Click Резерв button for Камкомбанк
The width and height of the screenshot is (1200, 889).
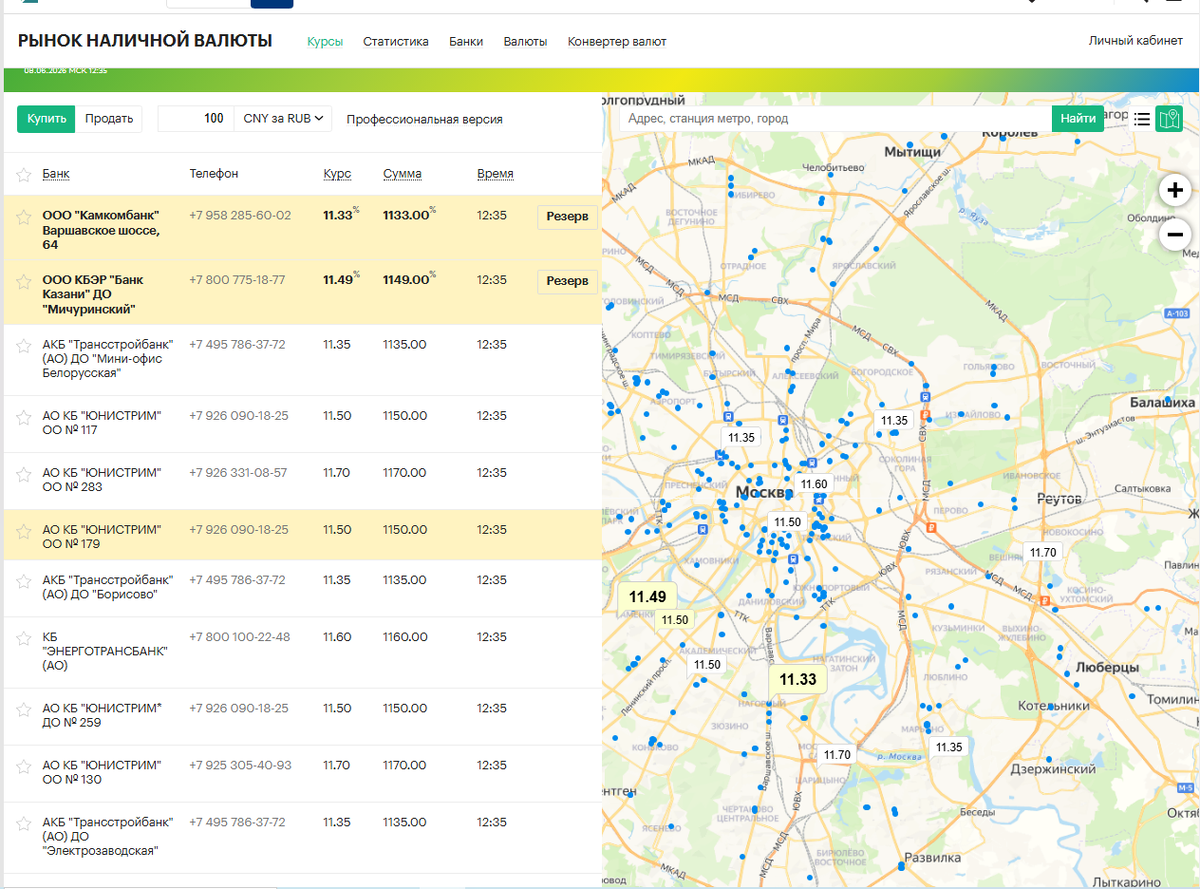[x=567, y=217]
